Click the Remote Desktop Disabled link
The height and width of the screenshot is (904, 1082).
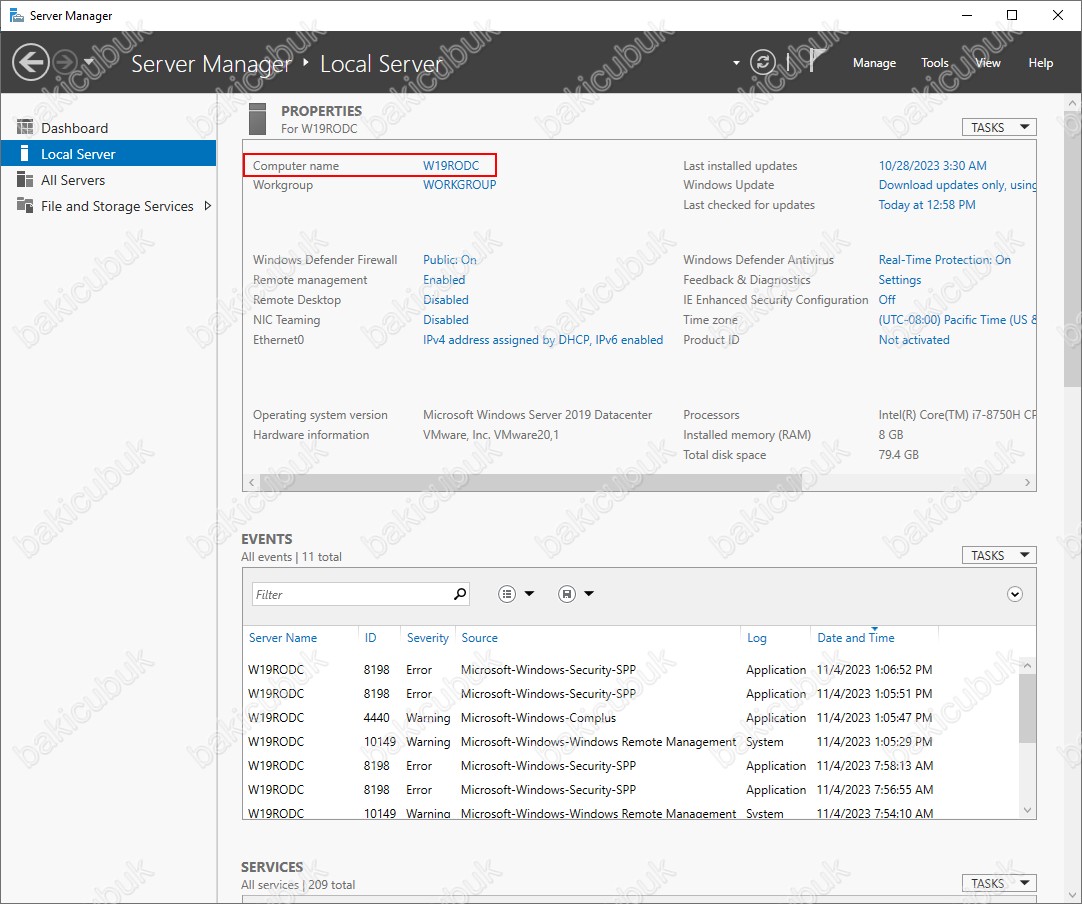[446, 299]
